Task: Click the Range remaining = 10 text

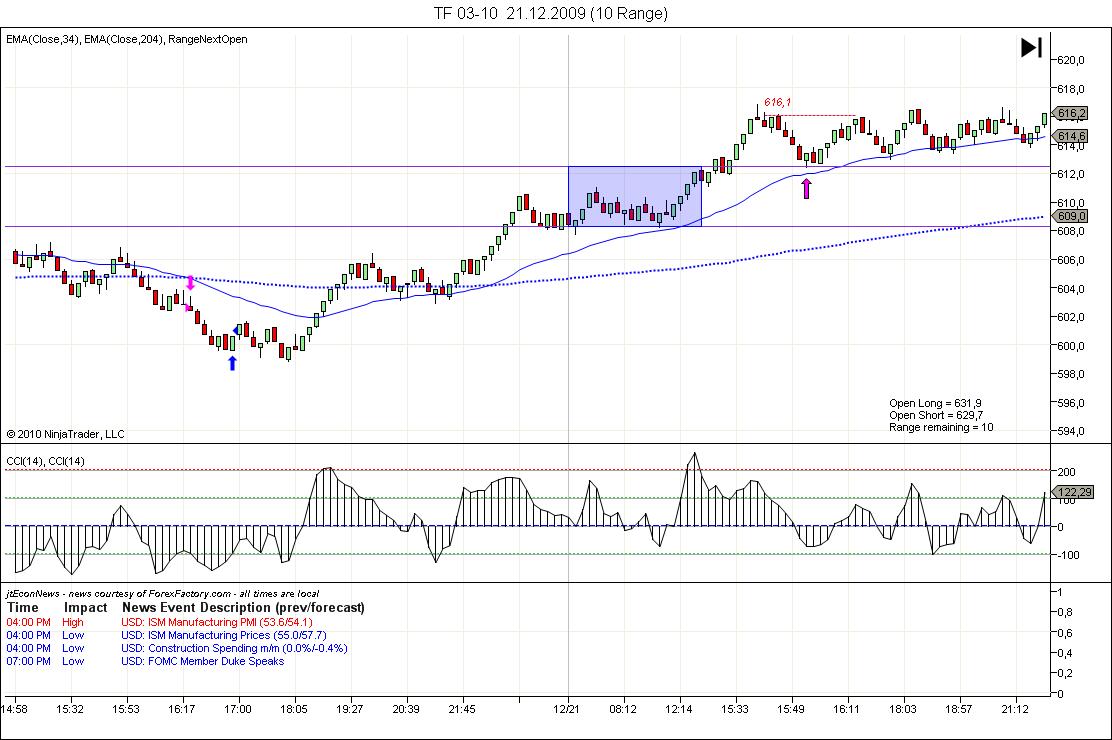Action: [x=941, y=427]
